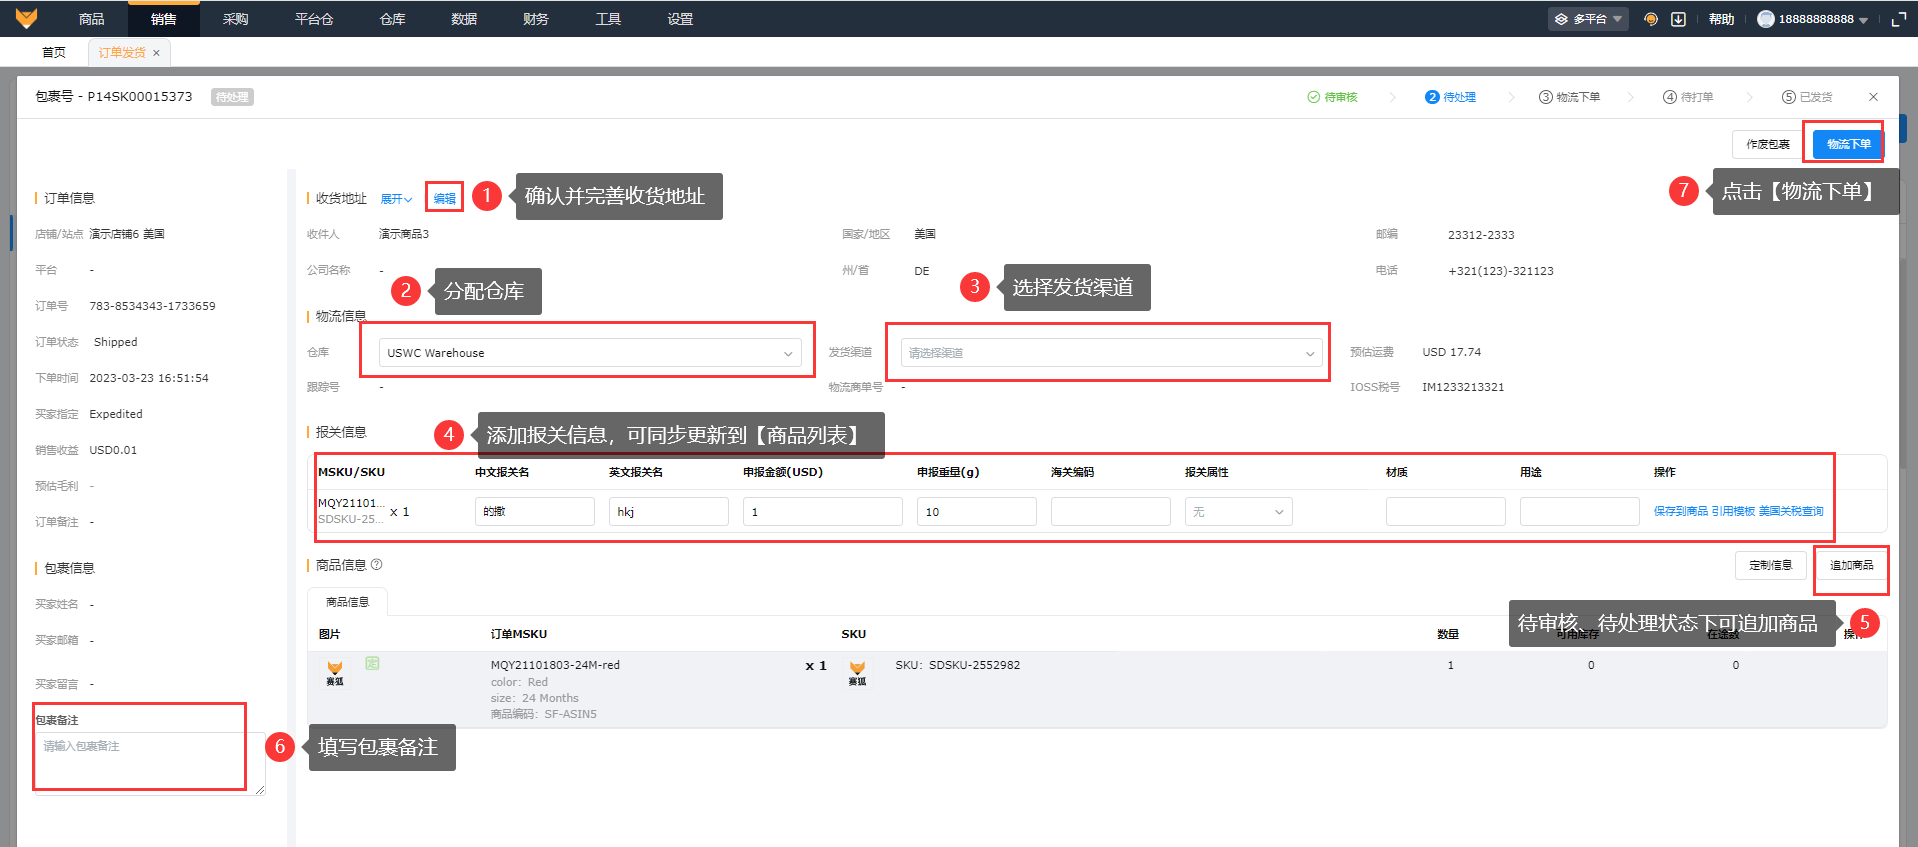Open the 平台仓 menu
The width and height of the screenshot is (1918, 847).
[x=314, y=19]
